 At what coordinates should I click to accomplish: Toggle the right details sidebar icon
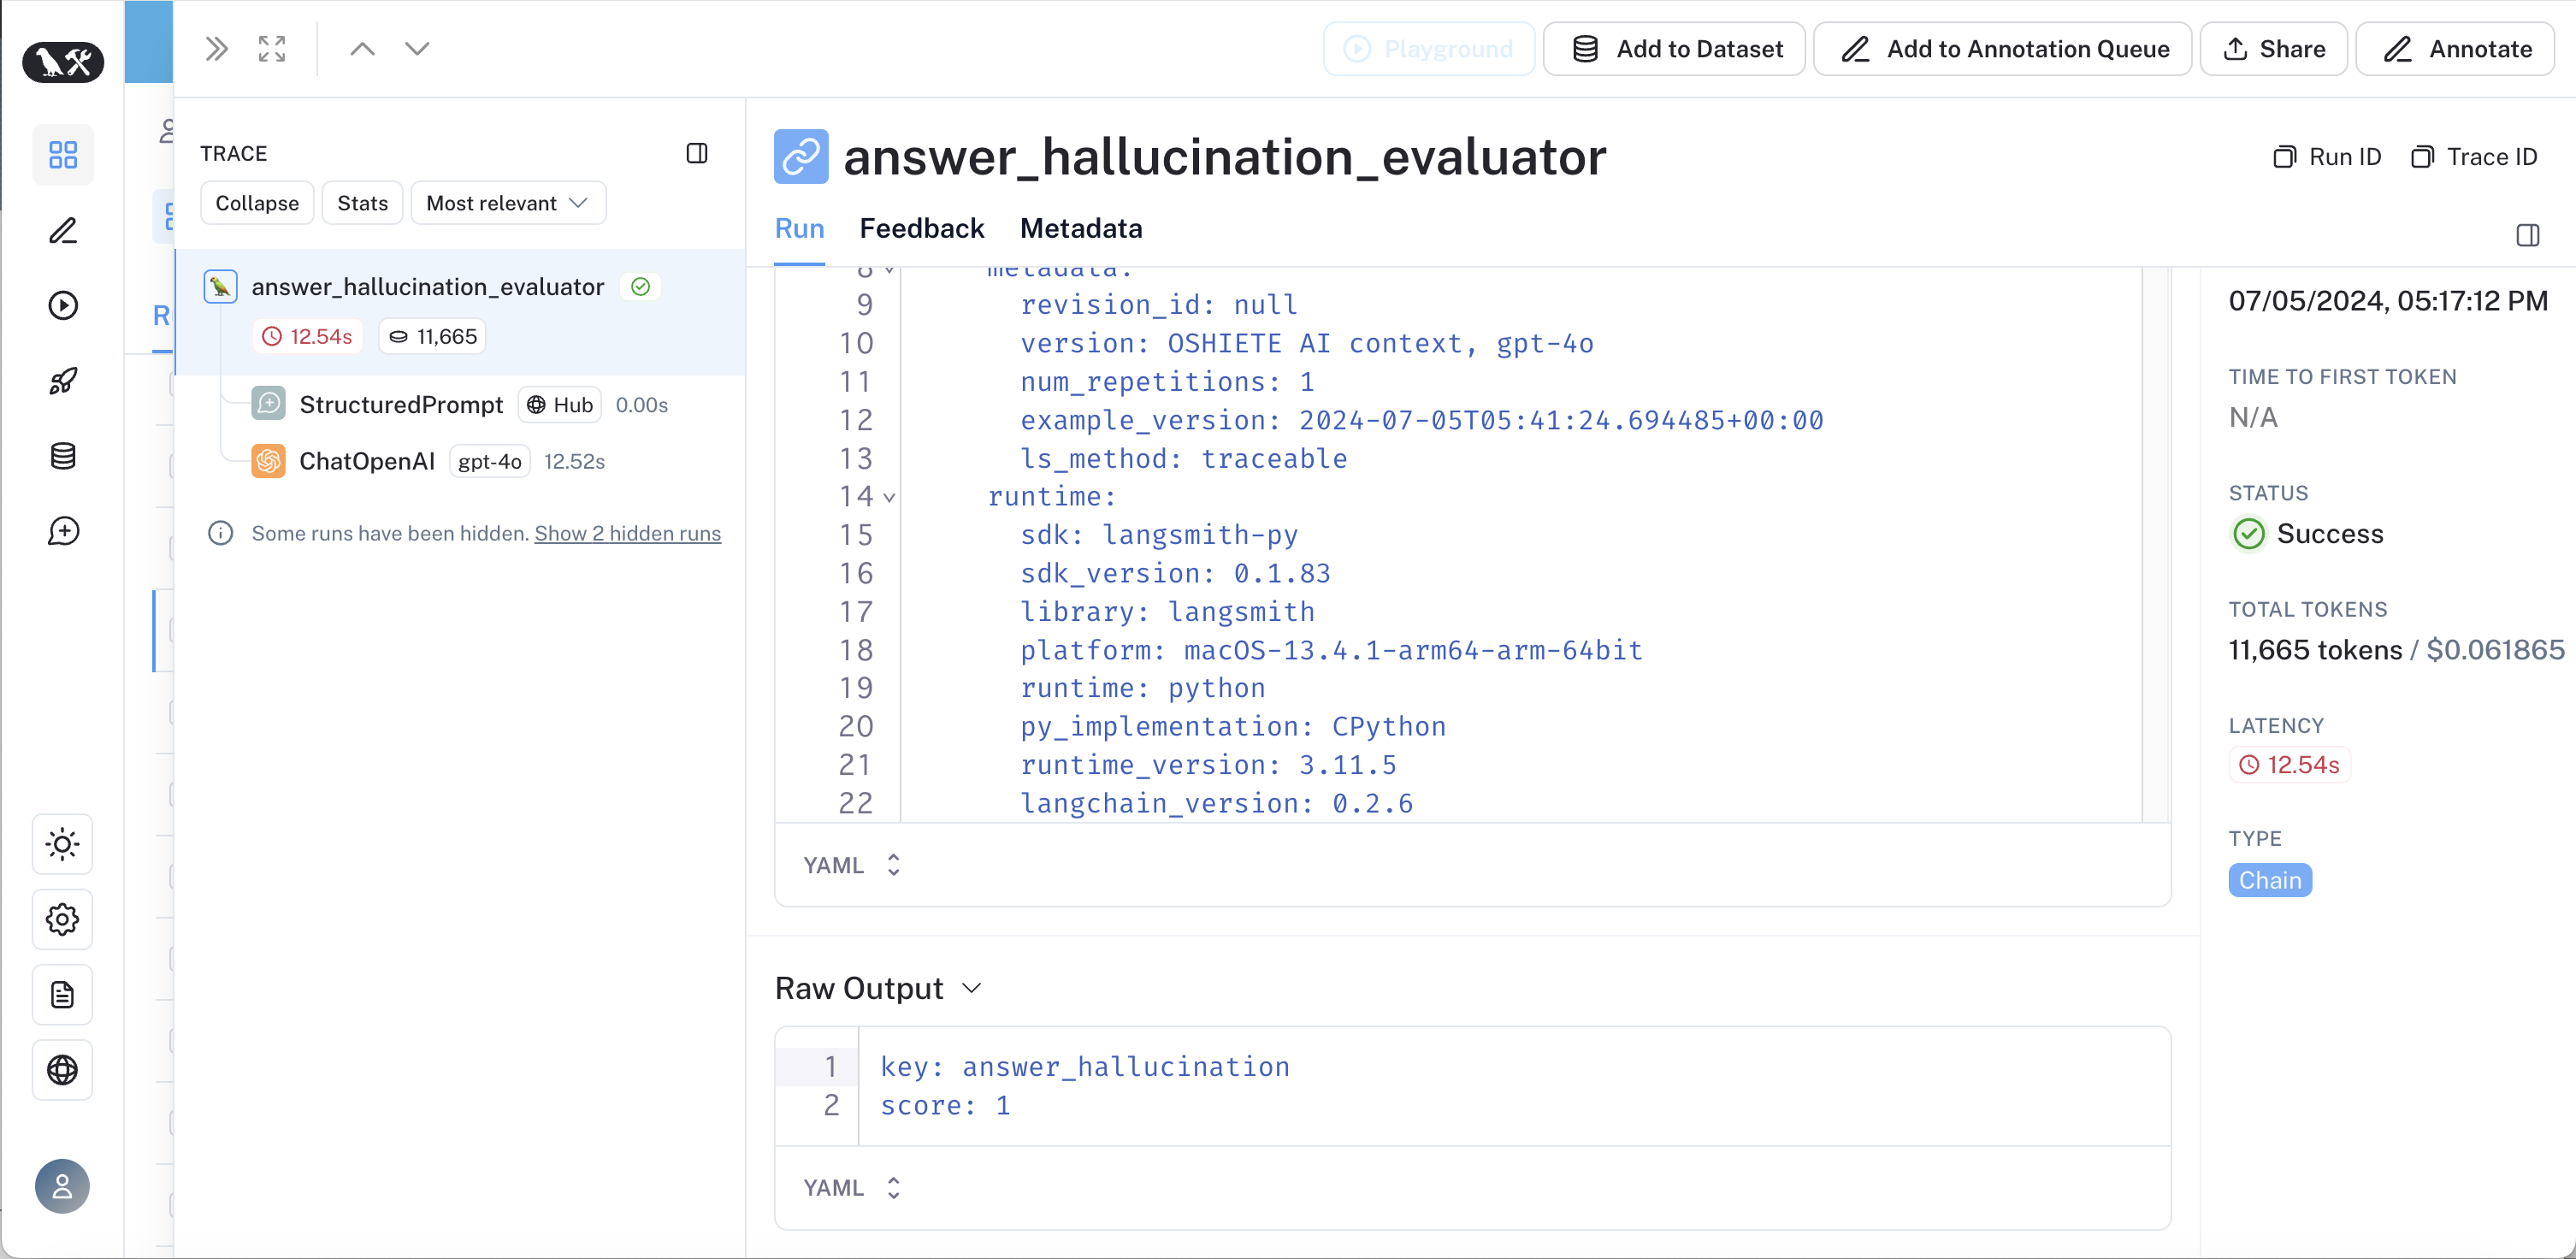coord(2527,235)
